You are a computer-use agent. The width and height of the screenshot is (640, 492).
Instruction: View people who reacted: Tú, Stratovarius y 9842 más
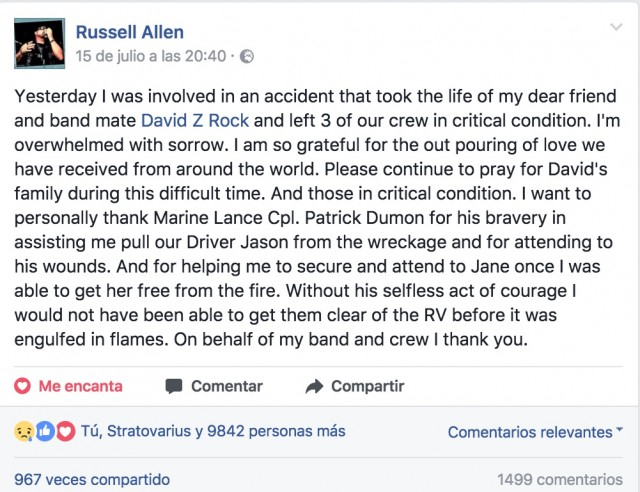pyautogui.click(x=214, y=432)
